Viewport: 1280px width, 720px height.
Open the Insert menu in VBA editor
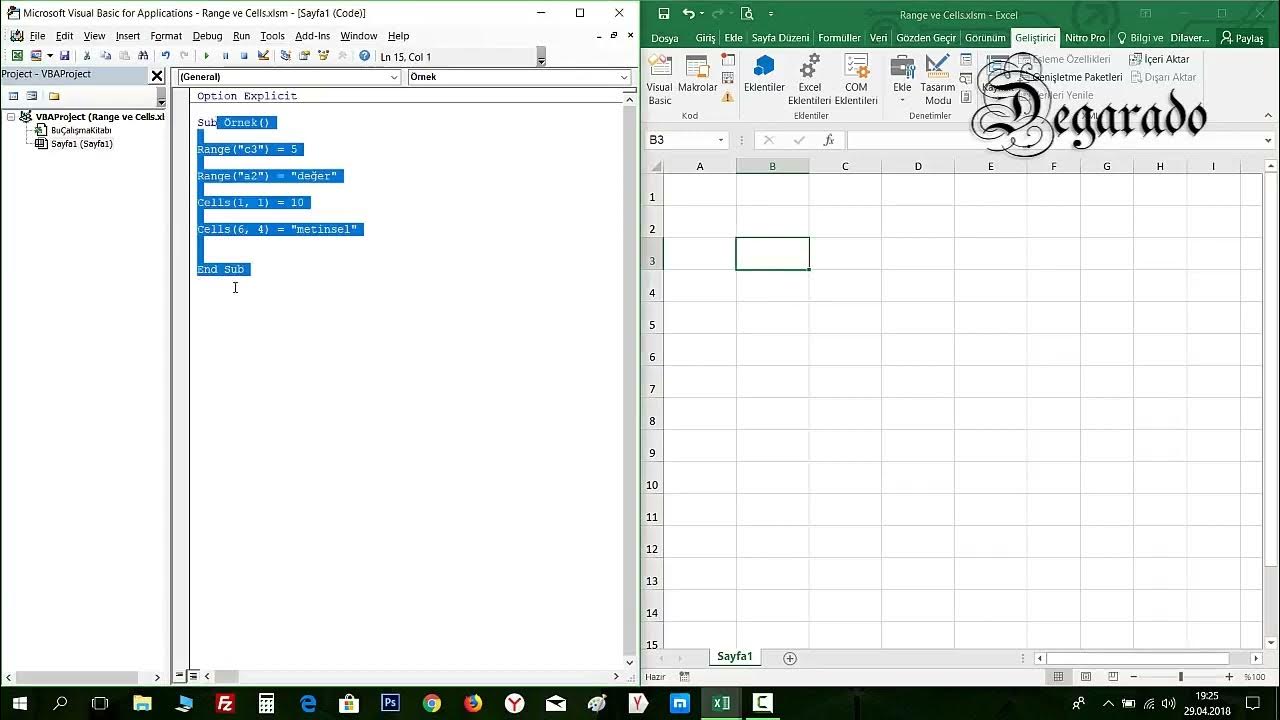coord(128,36)
